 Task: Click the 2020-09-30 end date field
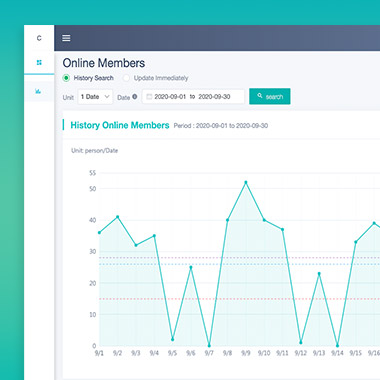[214, 97]
